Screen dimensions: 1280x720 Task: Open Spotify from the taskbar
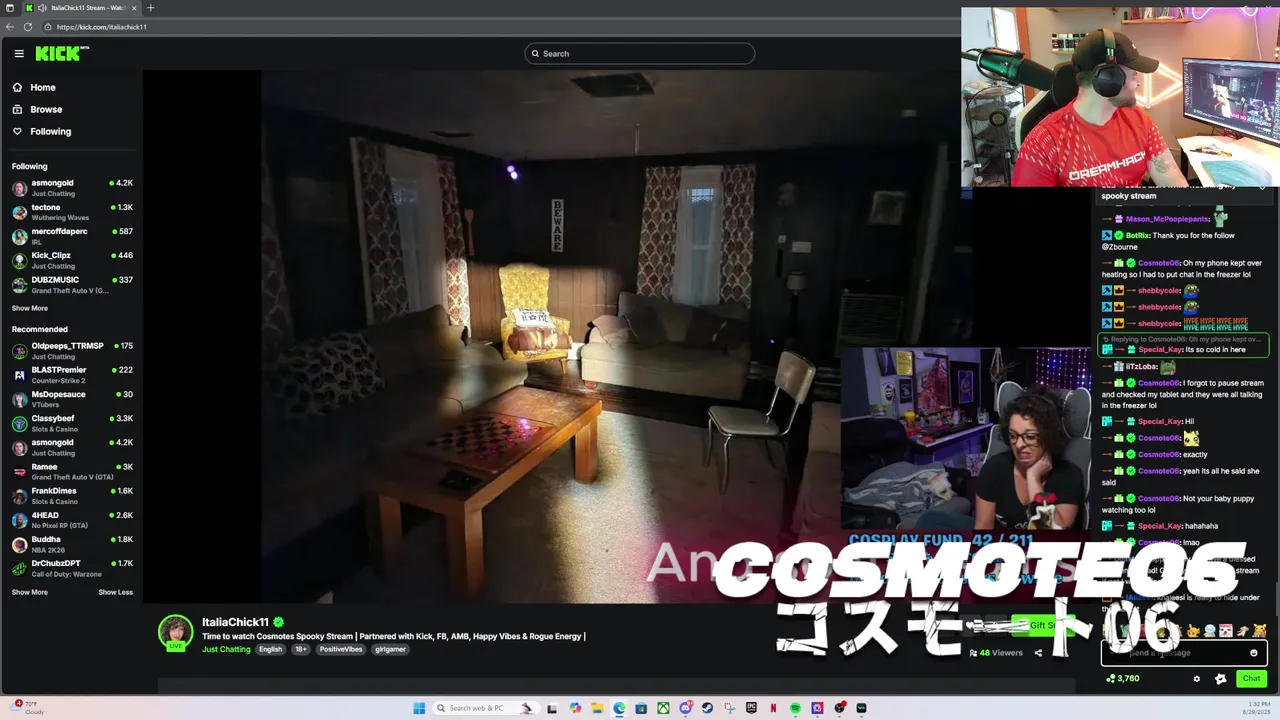click(795, 708)
